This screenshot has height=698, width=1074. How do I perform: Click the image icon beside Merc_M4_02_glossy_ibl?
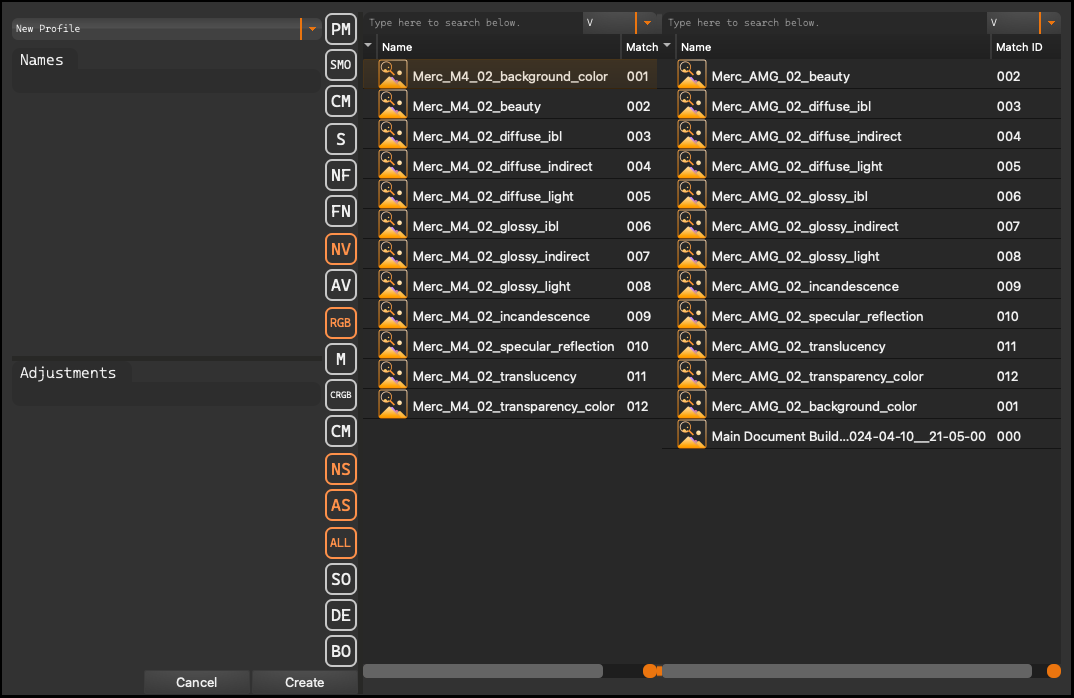coord(392,226)
